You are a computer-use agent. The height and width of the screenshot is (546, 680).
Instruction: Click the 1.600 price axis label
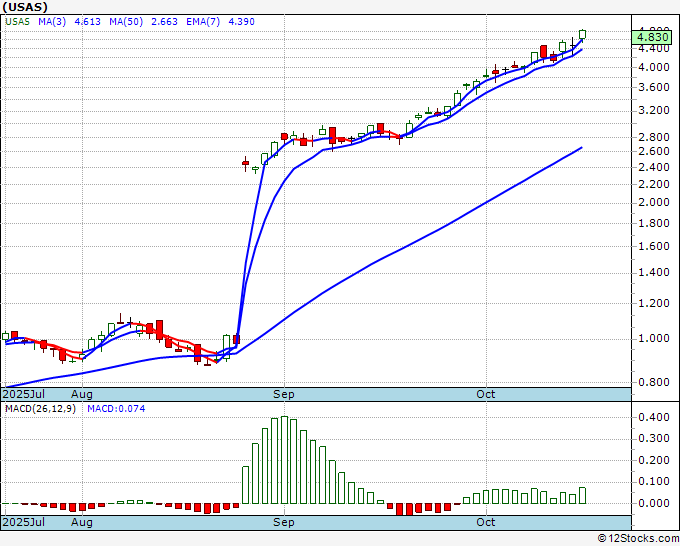pos(654,246)
